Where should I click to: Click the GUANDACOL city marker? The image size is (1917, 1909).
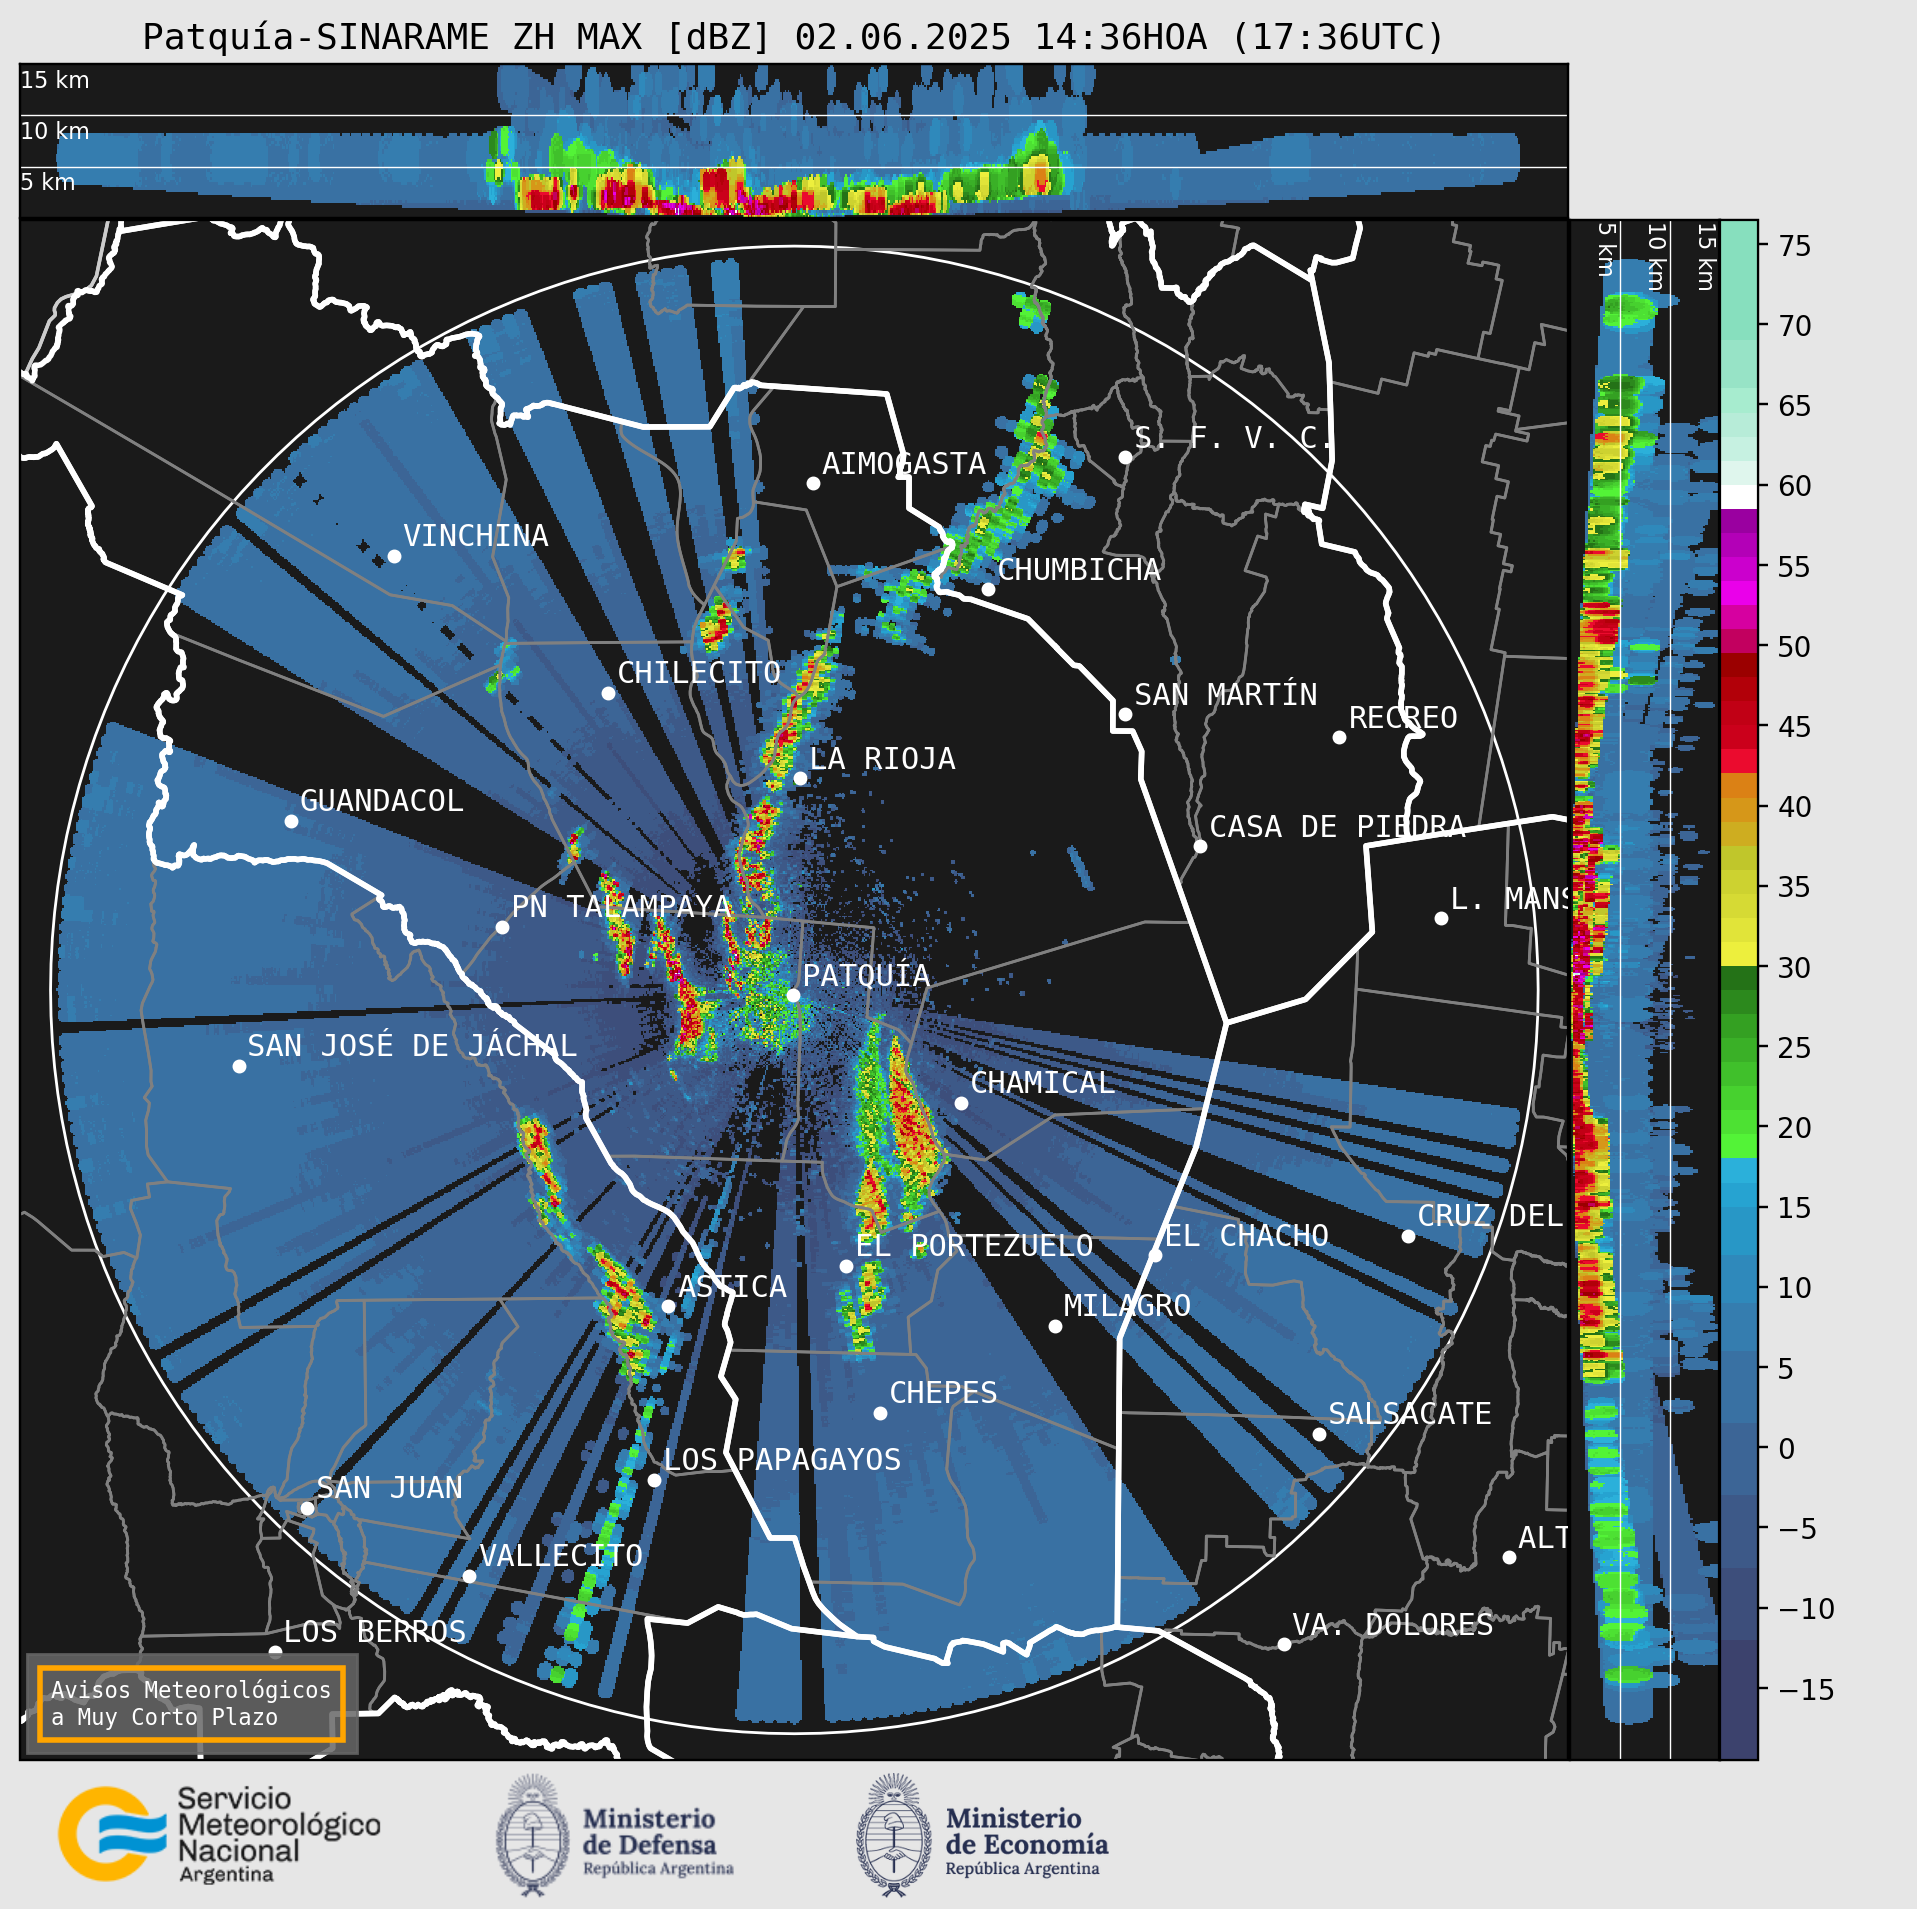click(x=291, y=821)
